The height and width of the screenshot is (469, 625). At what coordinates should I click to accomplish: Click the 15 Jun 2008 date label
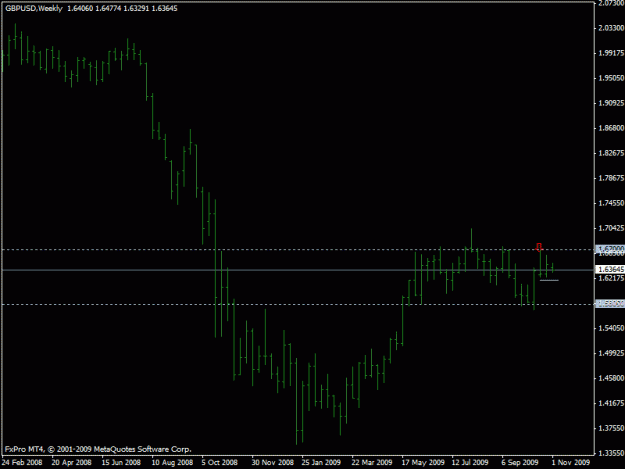[x=121, y=463]
